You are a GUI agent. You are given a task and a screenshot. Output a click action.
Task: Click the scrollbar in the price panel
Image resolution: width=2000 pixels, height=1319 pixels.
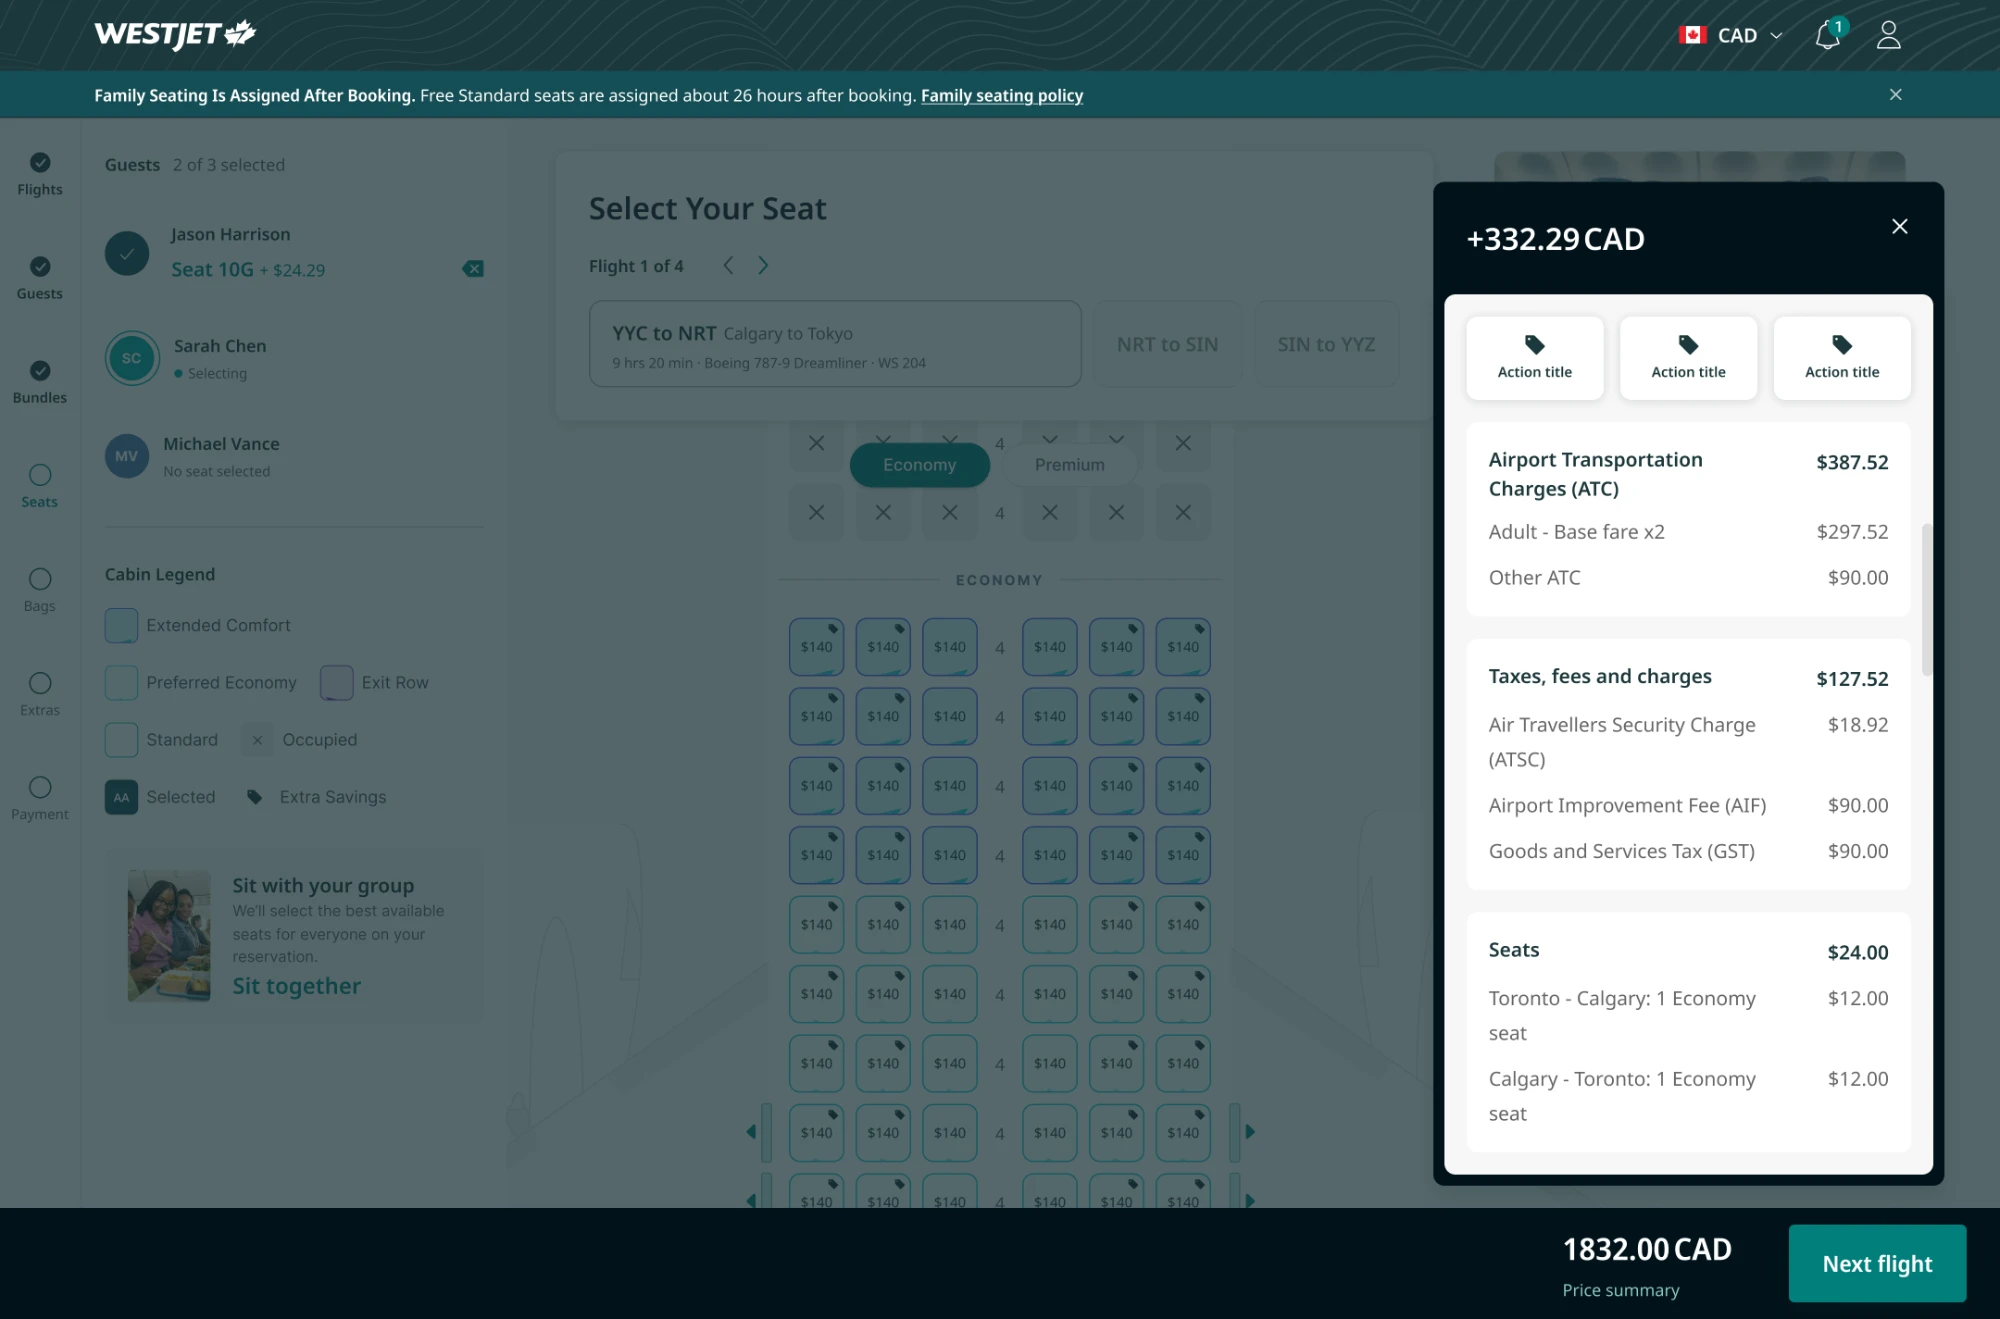1926,600
